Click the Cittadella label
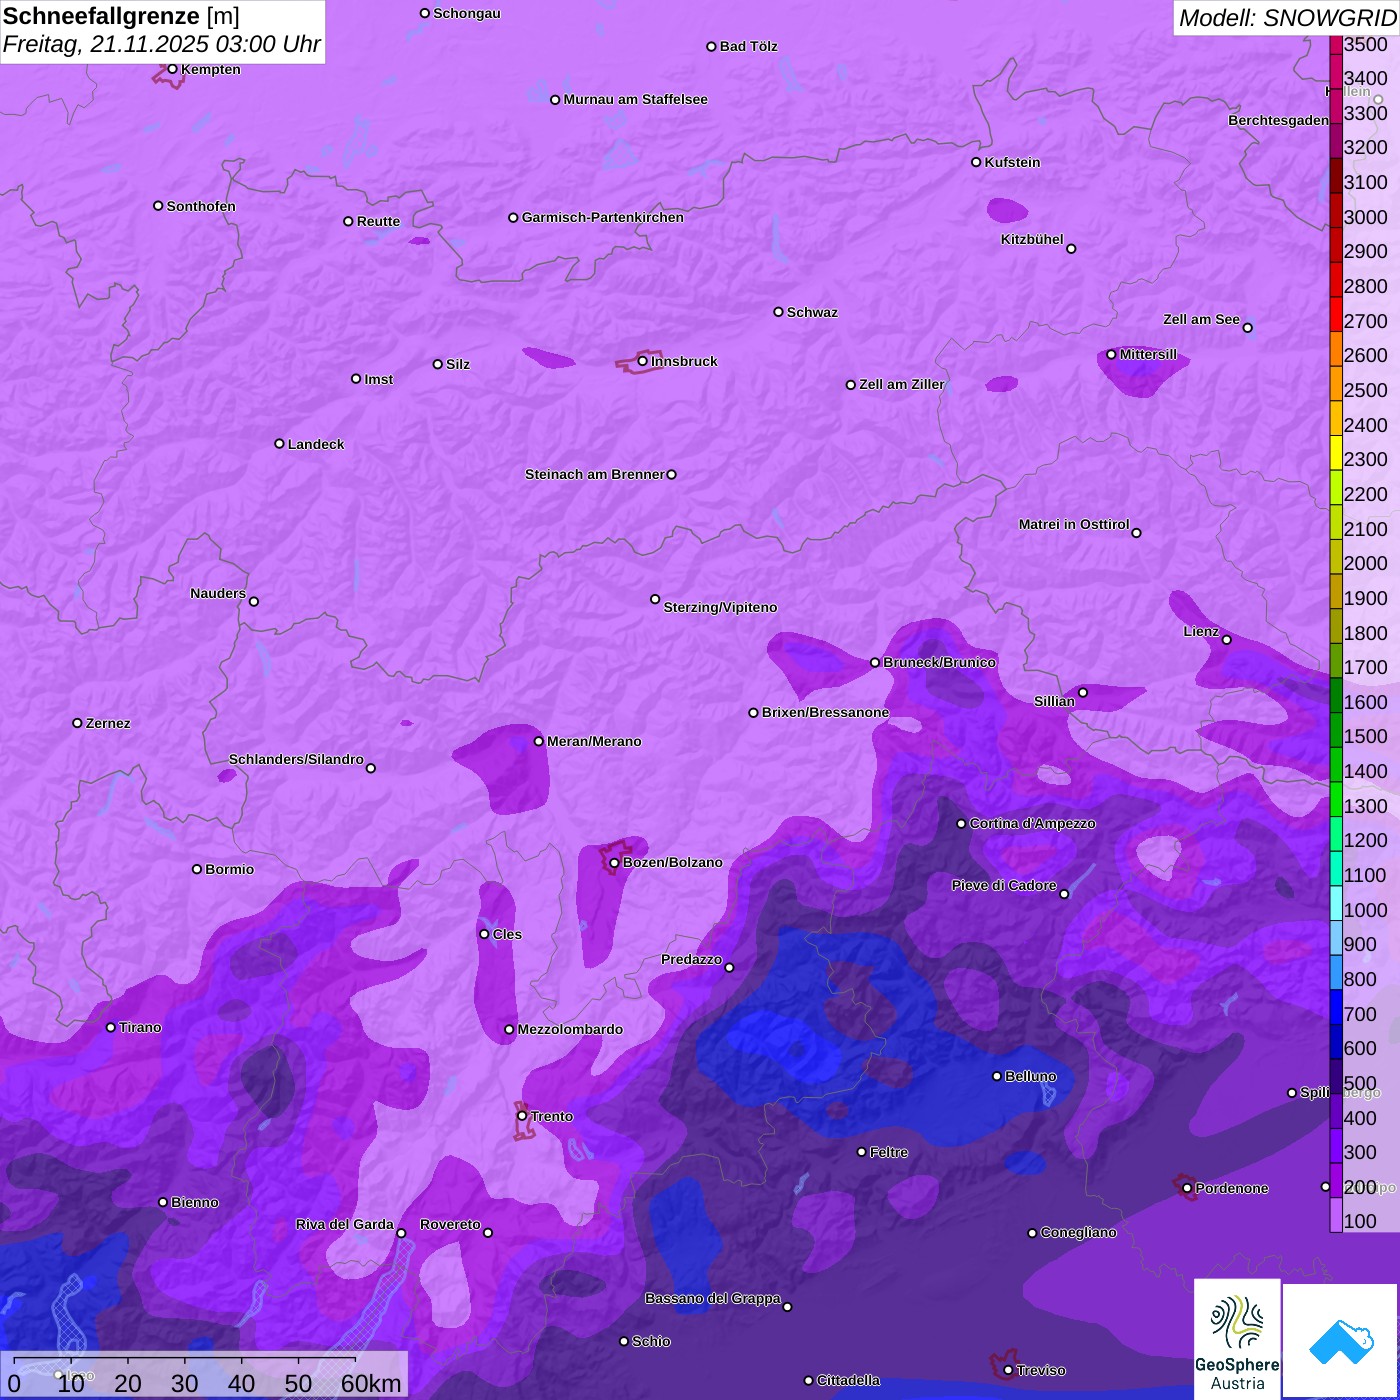This screenshot has height=1400, width=1400. (x=849, y=1380)
